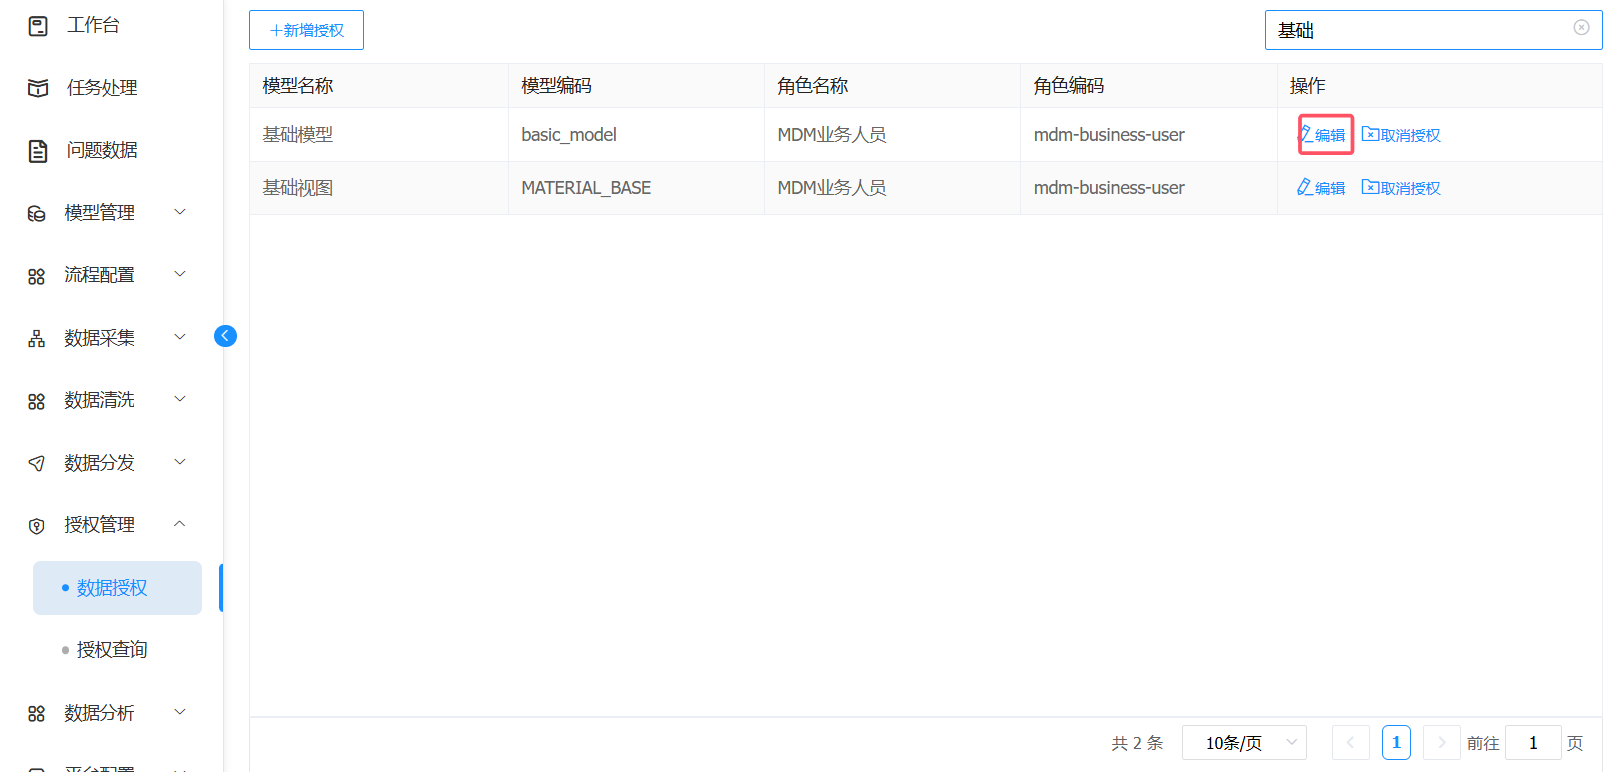
Task: Click the 问题数据 document icon
Action: tap(38, 151)
